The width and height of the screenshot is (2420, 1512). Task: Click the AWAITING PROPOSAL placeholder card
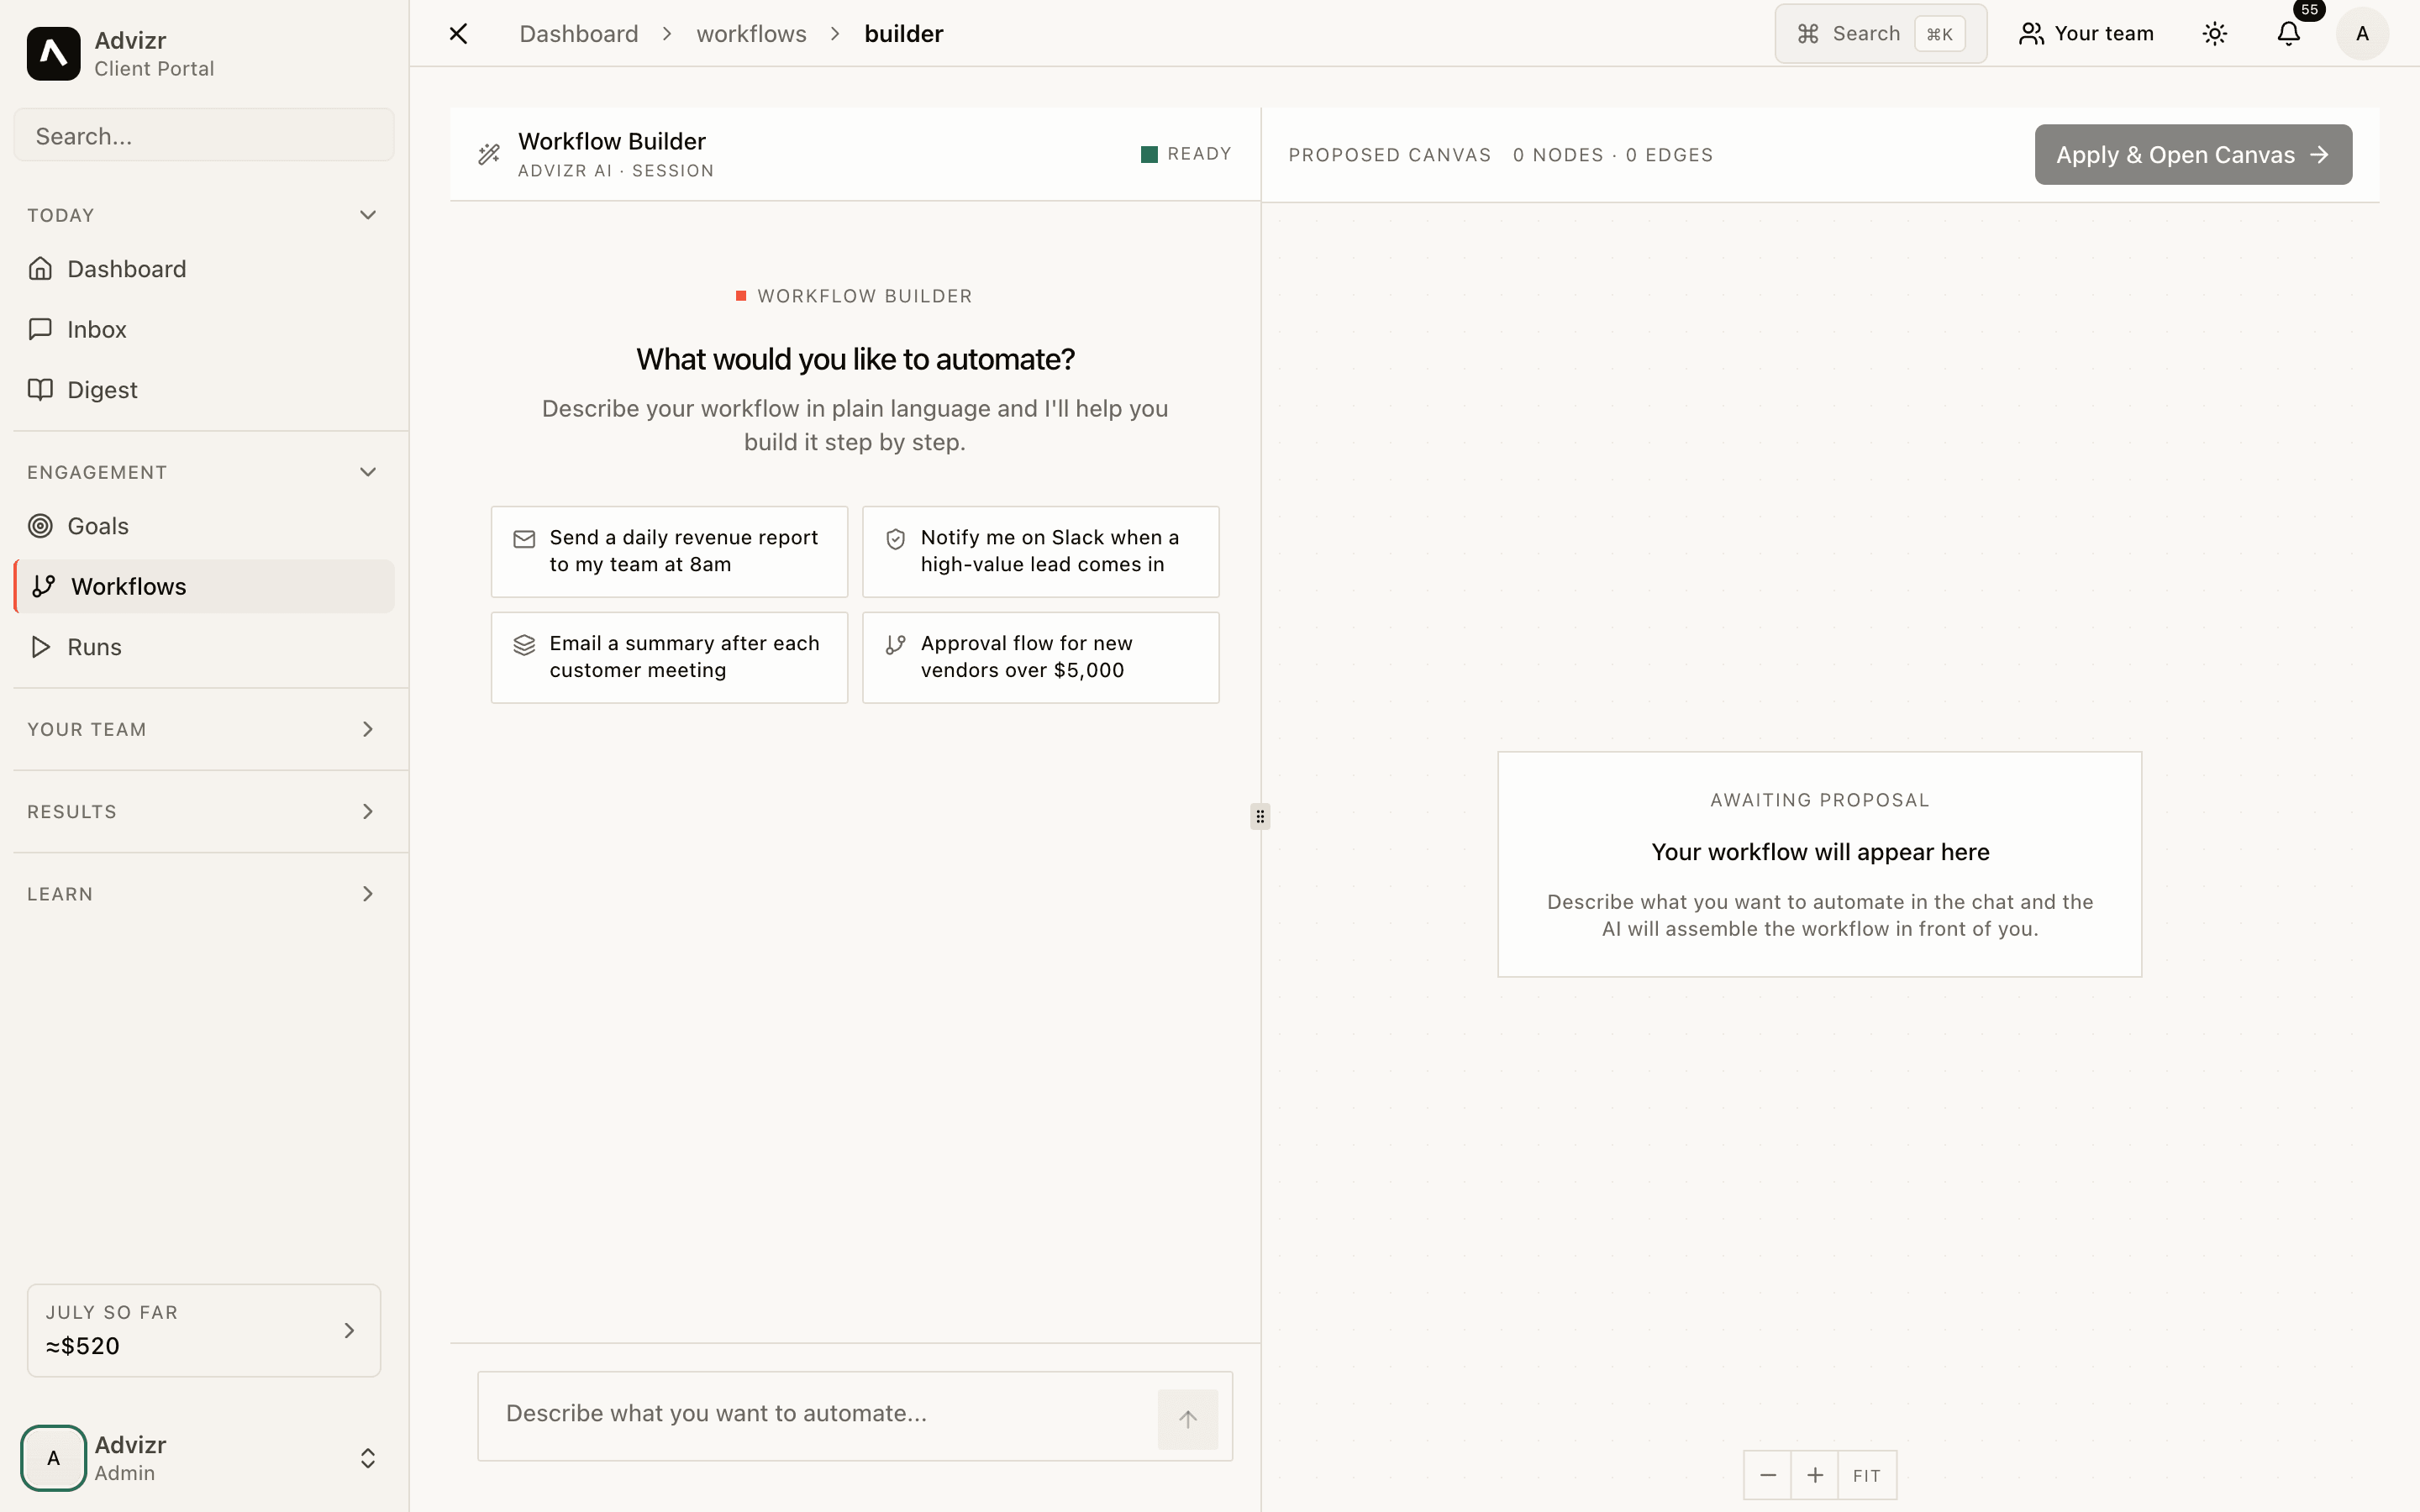click(x=1819, y=864)
